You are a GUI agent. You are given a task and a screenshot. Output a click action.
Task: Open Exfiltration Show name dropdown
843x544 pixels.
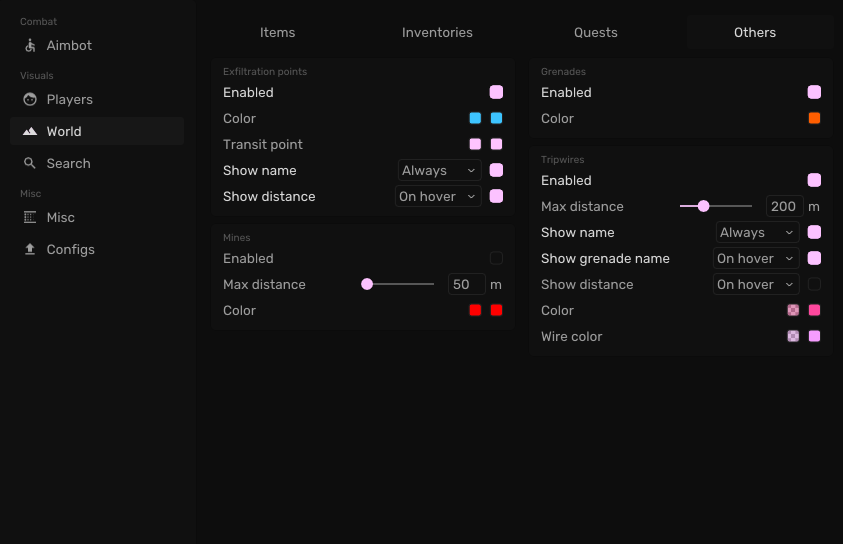click(x=439, y=171)
